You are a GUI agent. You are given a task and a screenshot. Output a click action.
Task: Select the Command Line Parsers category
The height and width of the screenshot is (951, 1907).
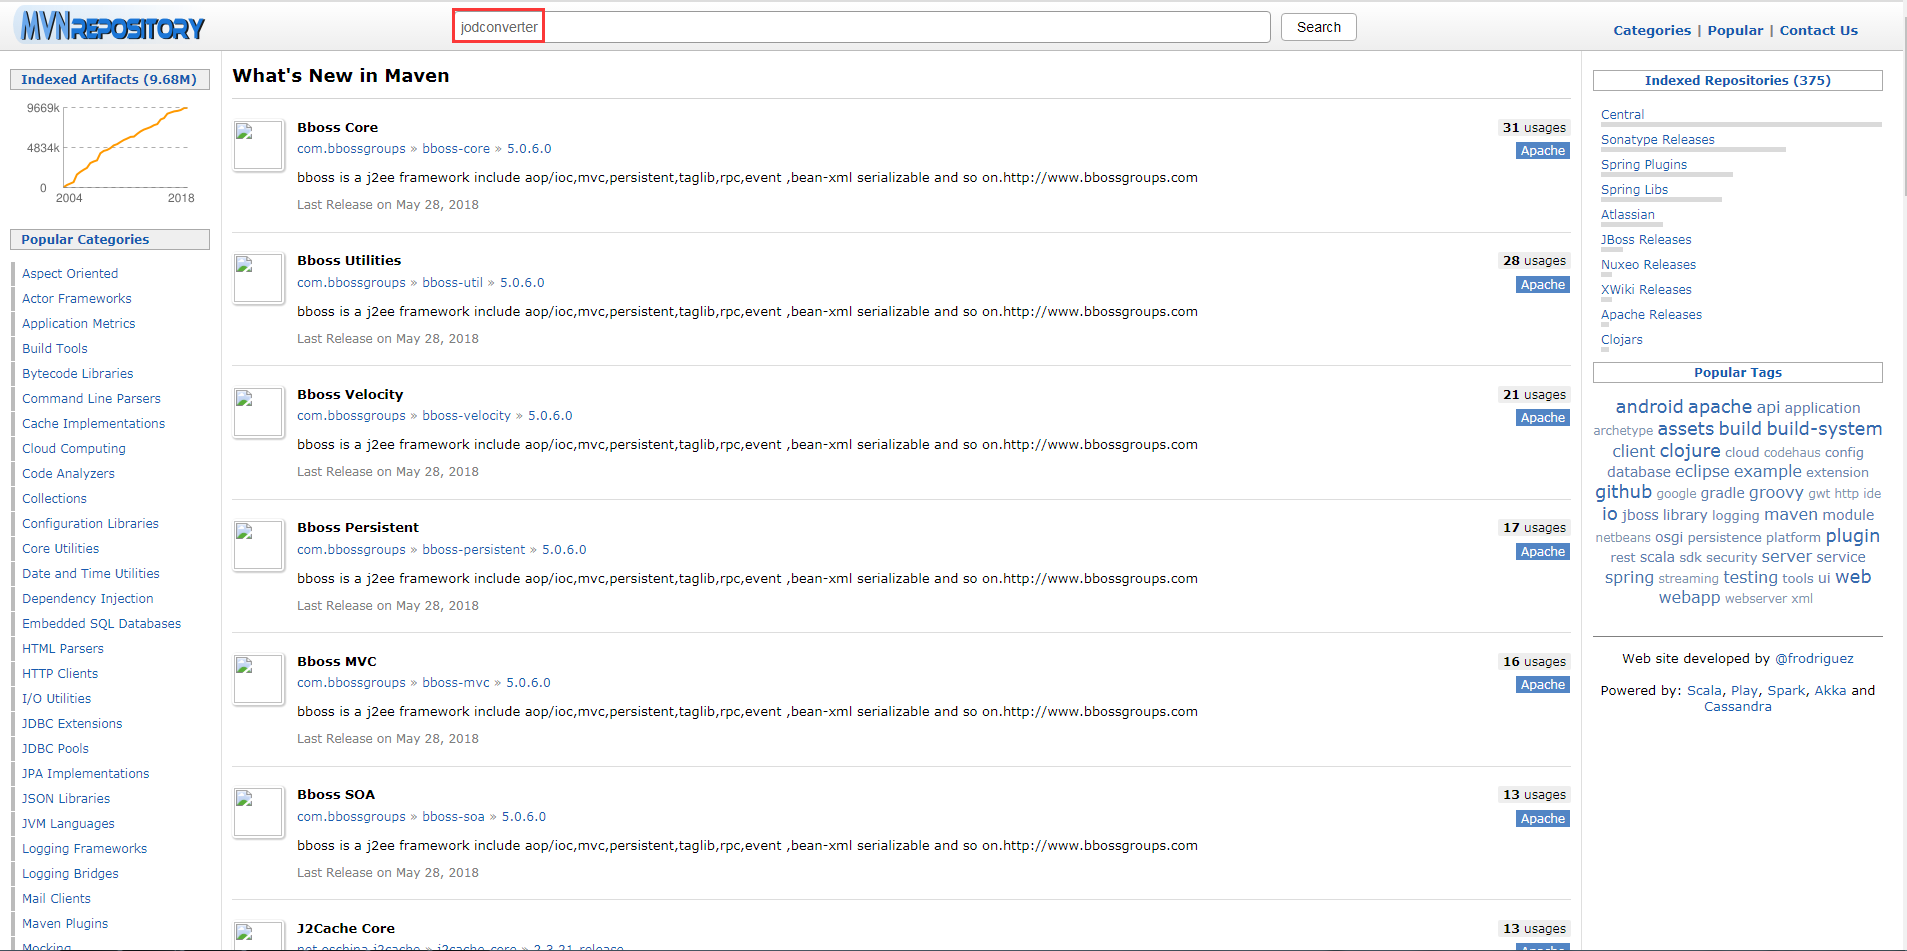click(91, 398)
